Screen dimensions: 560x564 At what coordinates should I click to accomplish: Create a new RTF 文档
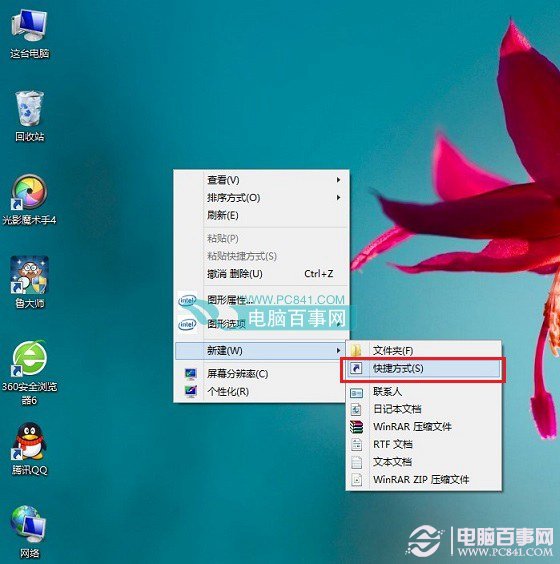click(x=424, y=445)
